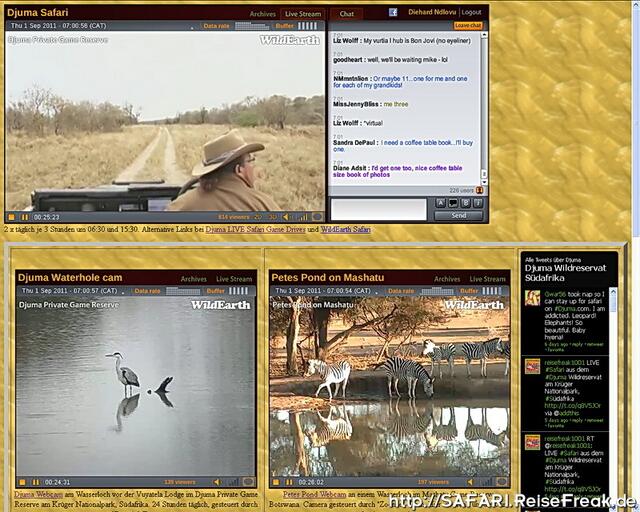This screenshot has width=640, height=512.
Task: Click the Facebook icon in chat header
Action: [393, 13]
